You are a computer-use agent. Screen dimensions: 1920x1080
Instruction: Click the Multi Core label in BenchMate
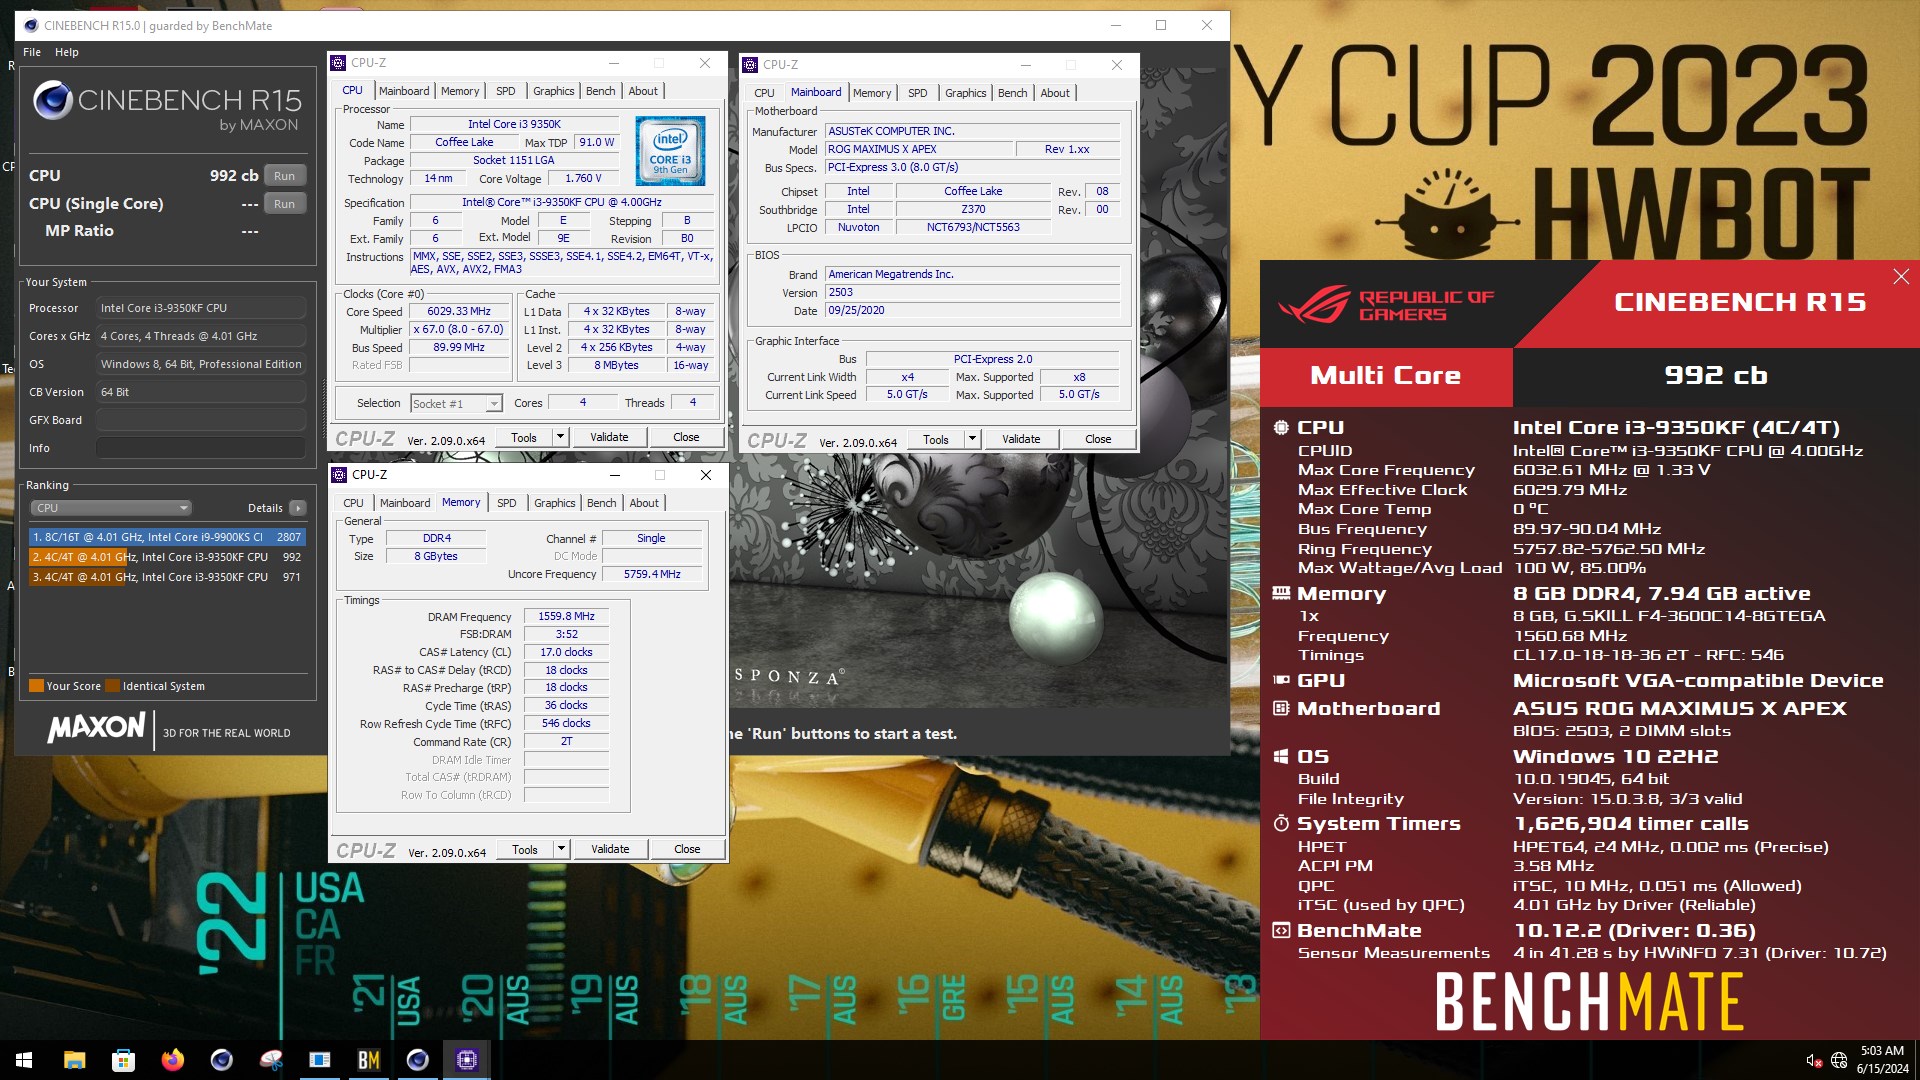(x=1386, y=376)
